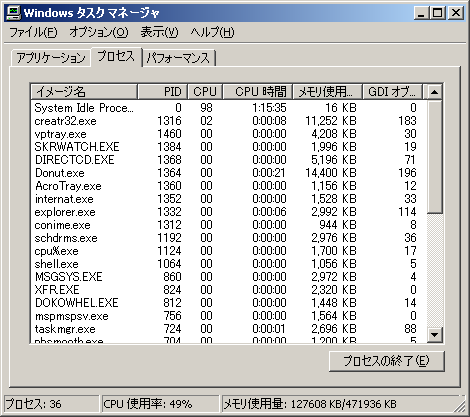Select the SKRWATCH.EXE process
The height and width of the screenshot is (417, 470).
pyautogui.click(x=229, y=147)
